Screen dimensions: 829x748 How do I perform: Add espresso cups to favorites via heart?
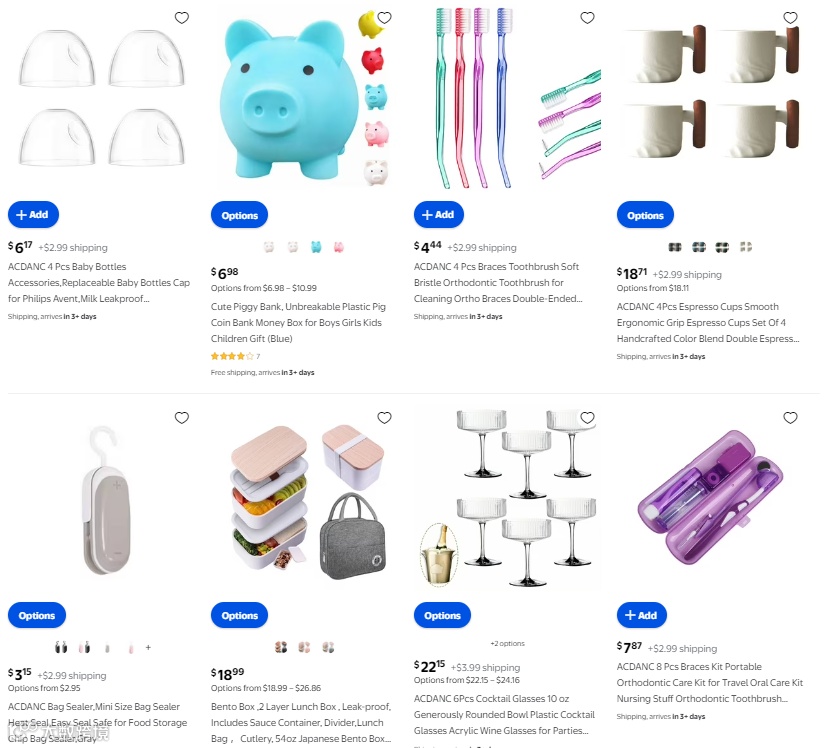790,18
